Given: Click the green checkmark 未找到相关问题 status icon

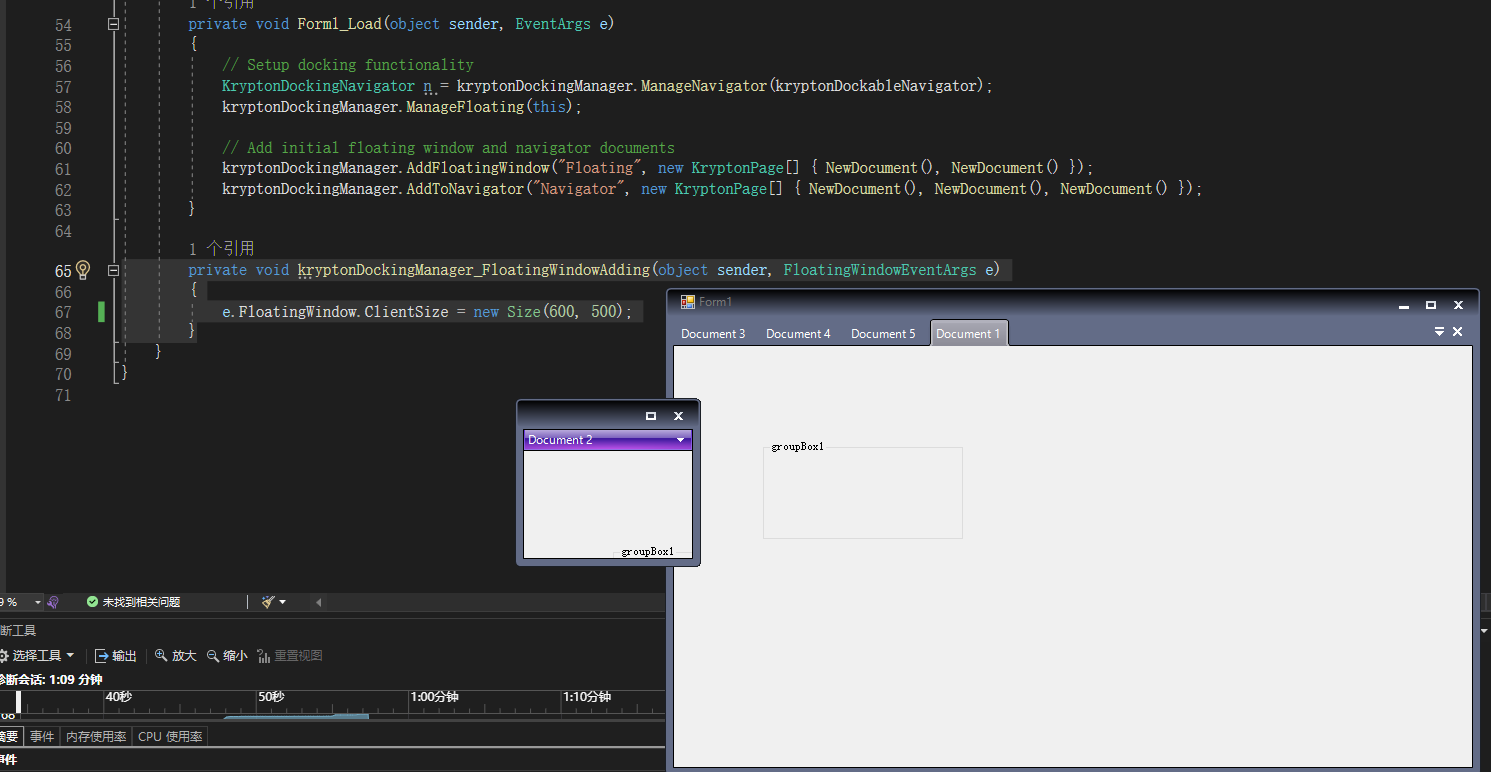Looking at the screenshot, I should 93,602.
